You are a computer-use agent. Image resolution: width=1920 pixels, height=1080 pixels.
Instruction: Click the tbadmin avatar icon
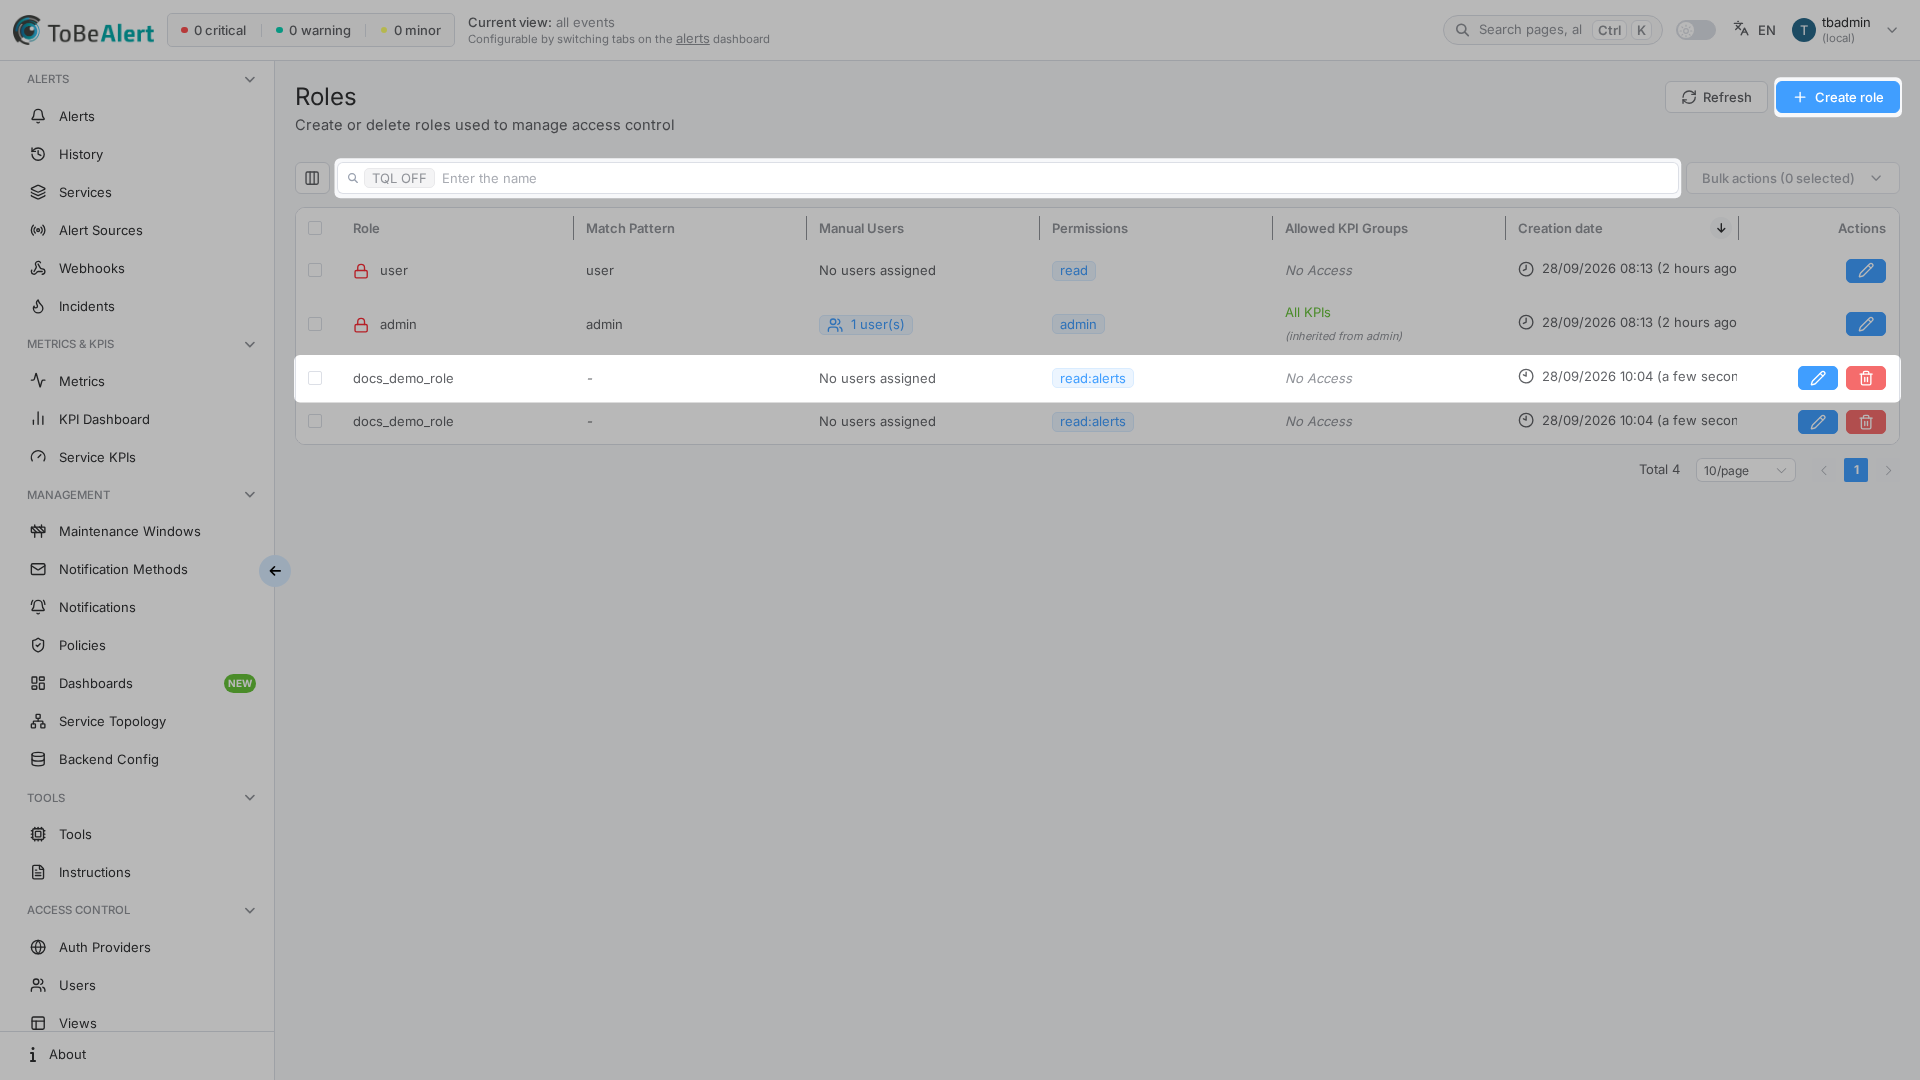(1803, 30)
